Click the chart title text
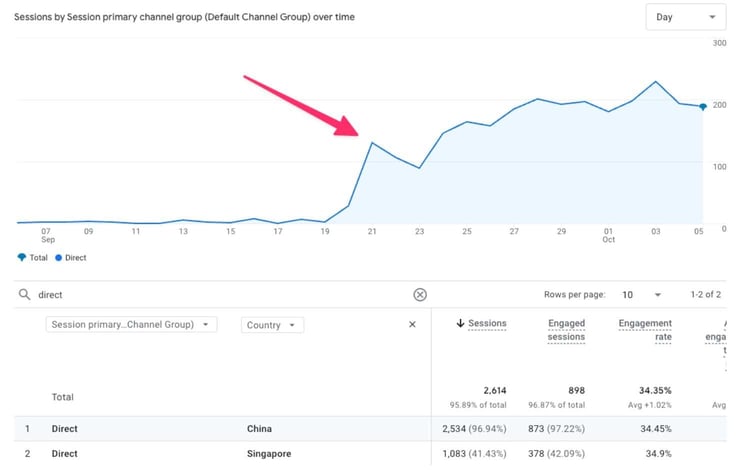Viewport: 736px width, 471px height. [x=184, y=17]
